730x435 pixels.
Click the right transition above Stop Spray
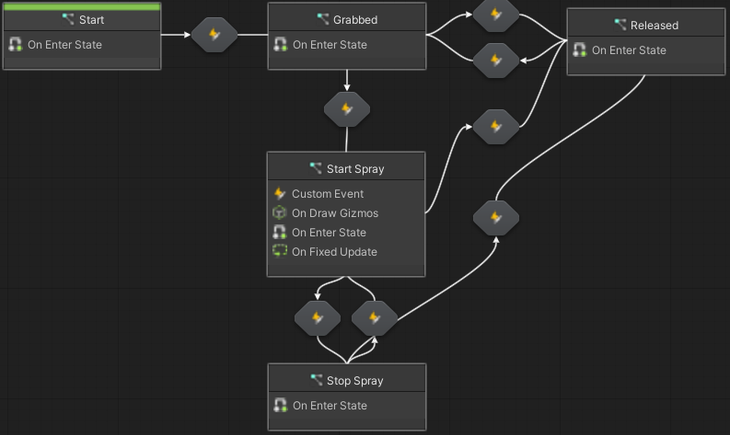(375, 318)
